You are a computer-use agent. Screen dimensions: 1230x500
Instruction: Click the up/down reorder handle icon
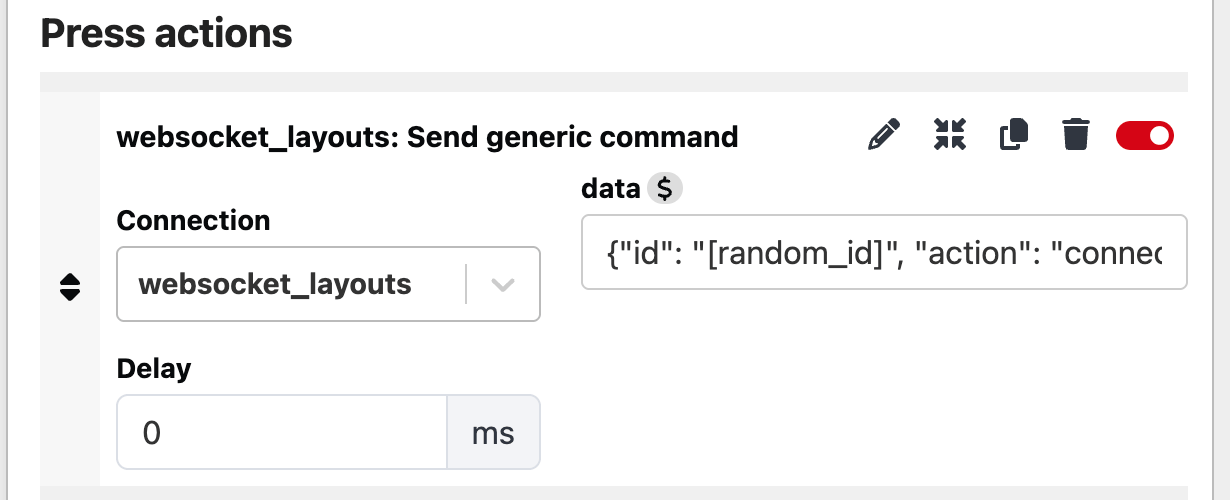point(69,287)
